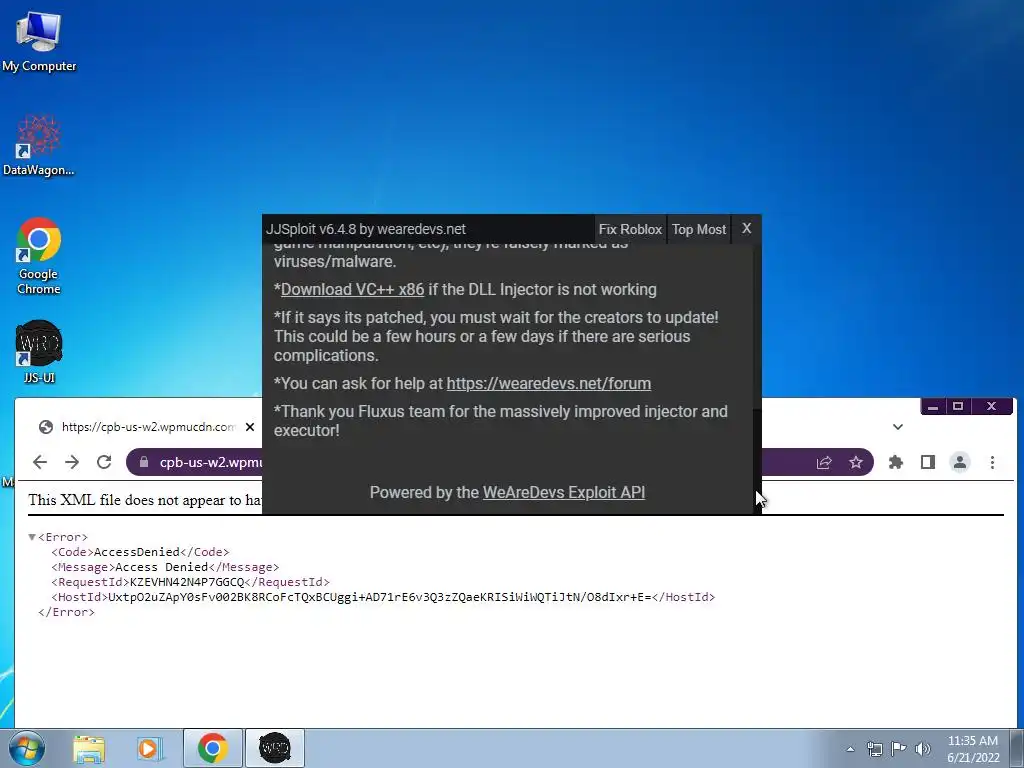Toggle Chrome side panel icon

click(927, 462)
